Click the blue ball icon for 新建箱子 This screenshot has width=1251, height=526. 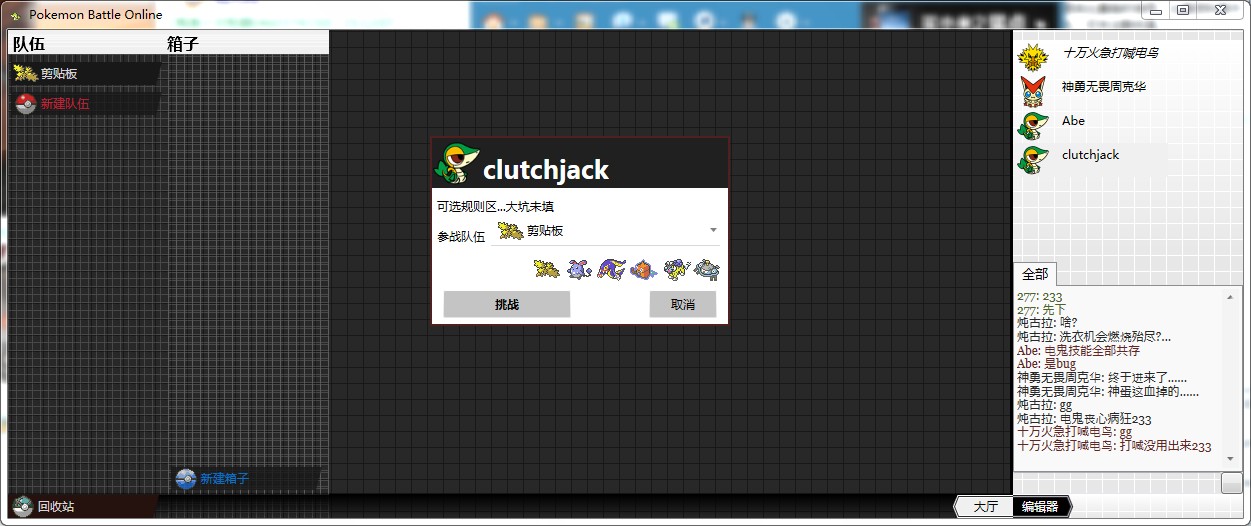[185, 479]
